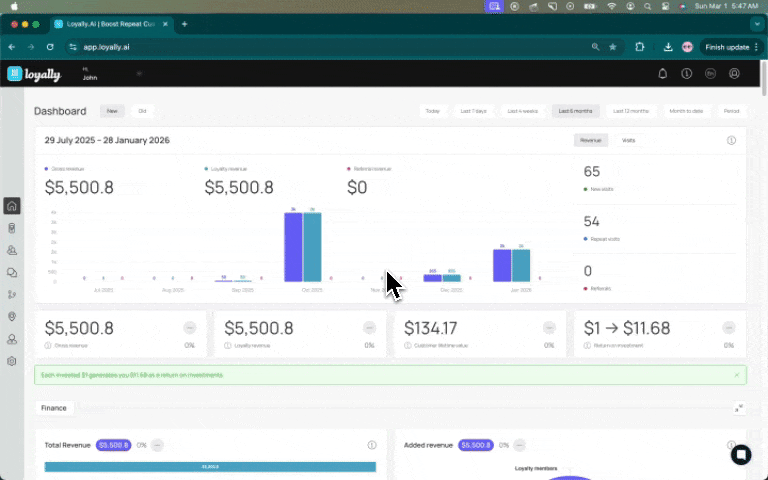Screen dimensions: 768x480
Task: Select the Last 12 months range
Action: point(631,111)
